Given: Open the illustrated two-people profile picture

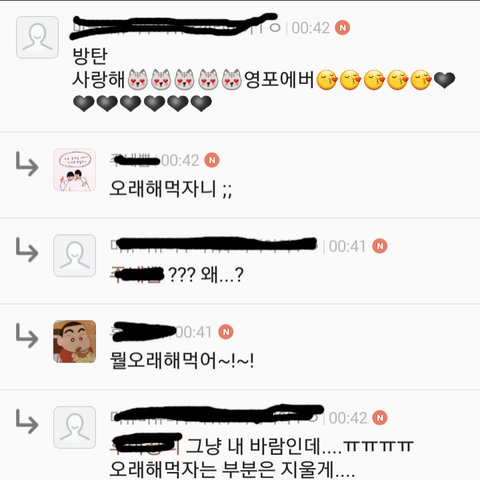Looking at the screenshot, I should pyautogui.click(x=75, y=170).
